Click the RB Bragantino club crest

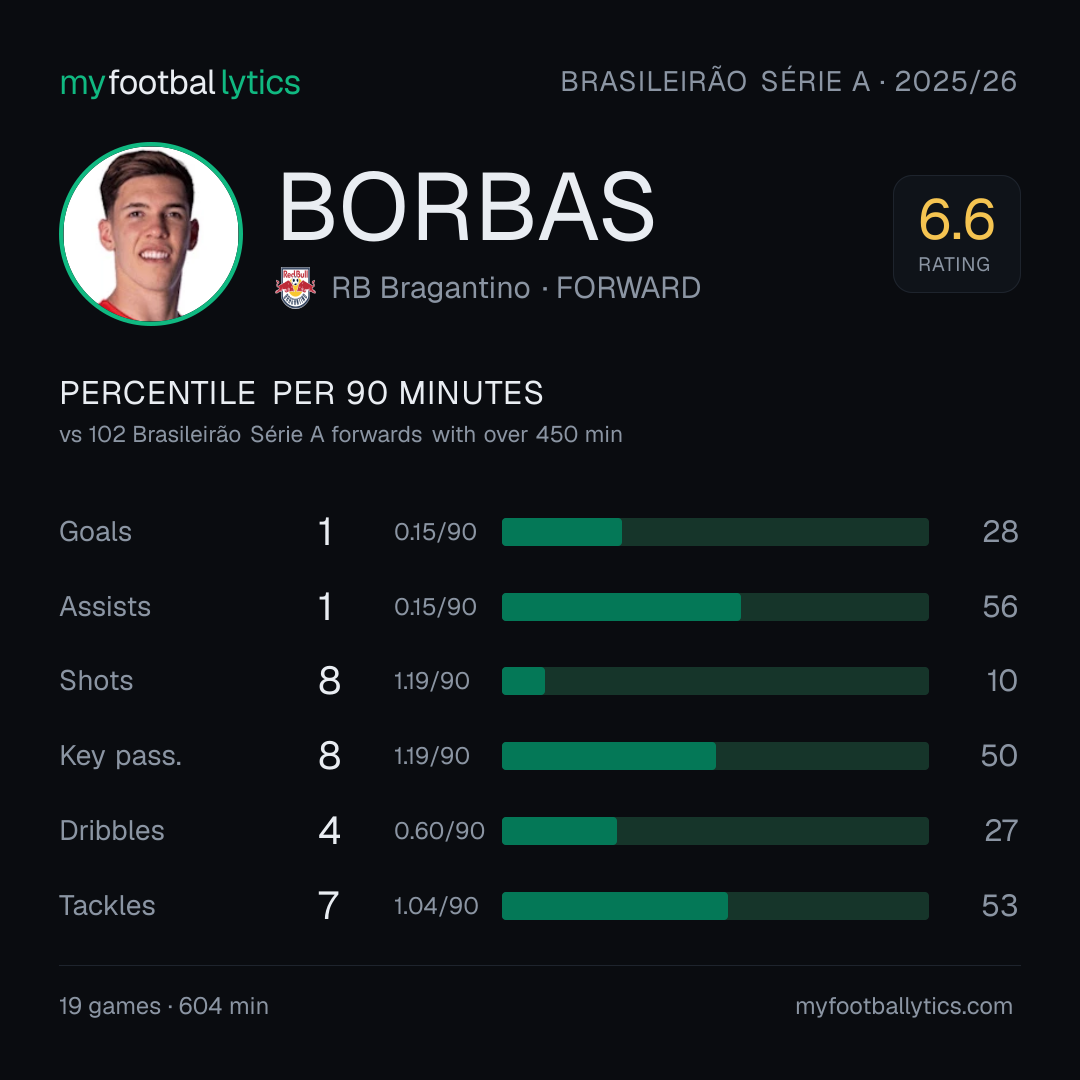point(295,288)
